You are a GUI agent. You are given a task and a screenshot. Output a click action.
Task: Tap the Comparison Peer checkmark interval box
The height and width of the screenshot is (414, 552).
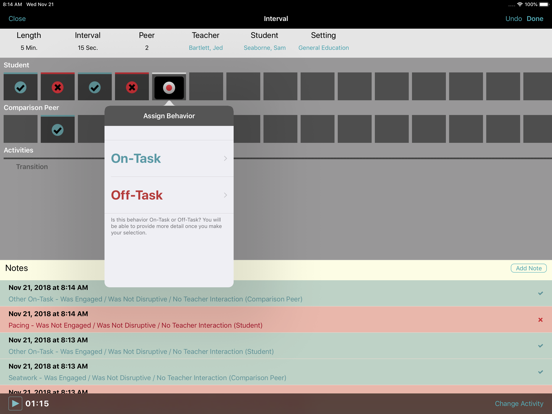58,130
